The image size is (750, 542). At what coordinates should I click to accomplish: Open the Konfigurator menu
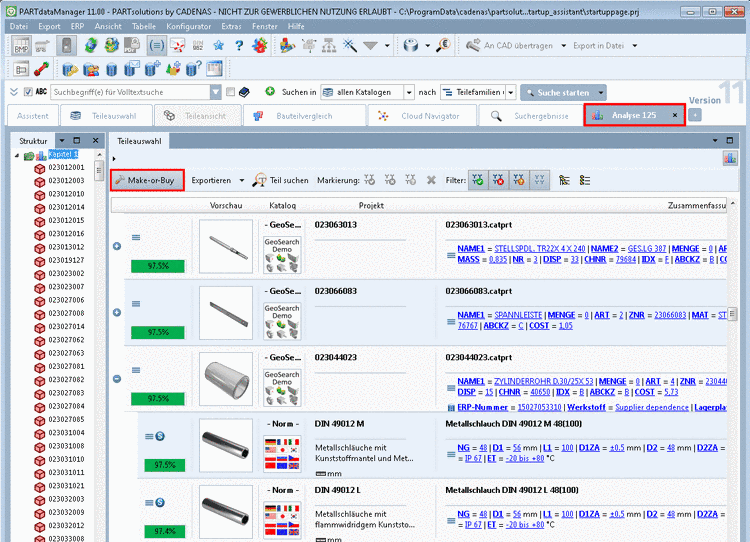click(x=188, y=26)
